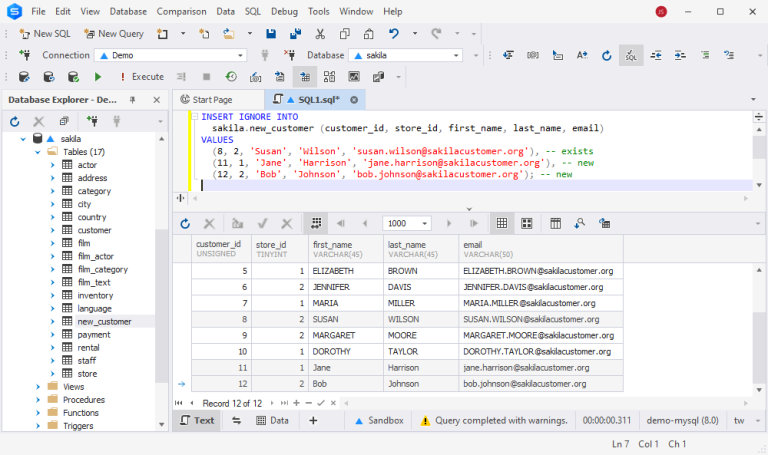This screenshot has width=768, height=455.
Task: Collapse the Tables (17) folder
Action: tap(38, 152)
